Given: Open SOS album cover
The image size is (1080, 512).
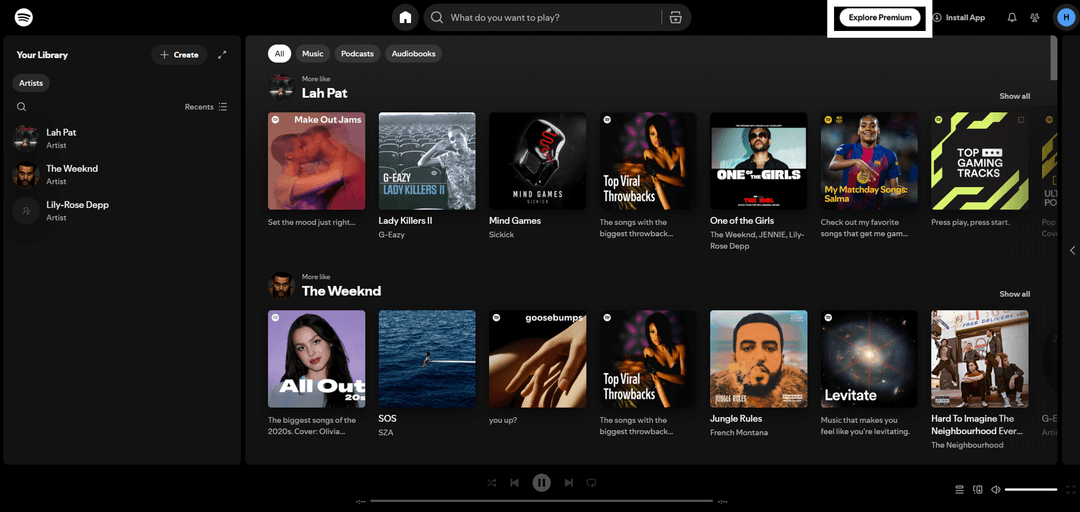Looking at the screenshot, I should coord(427,359).
